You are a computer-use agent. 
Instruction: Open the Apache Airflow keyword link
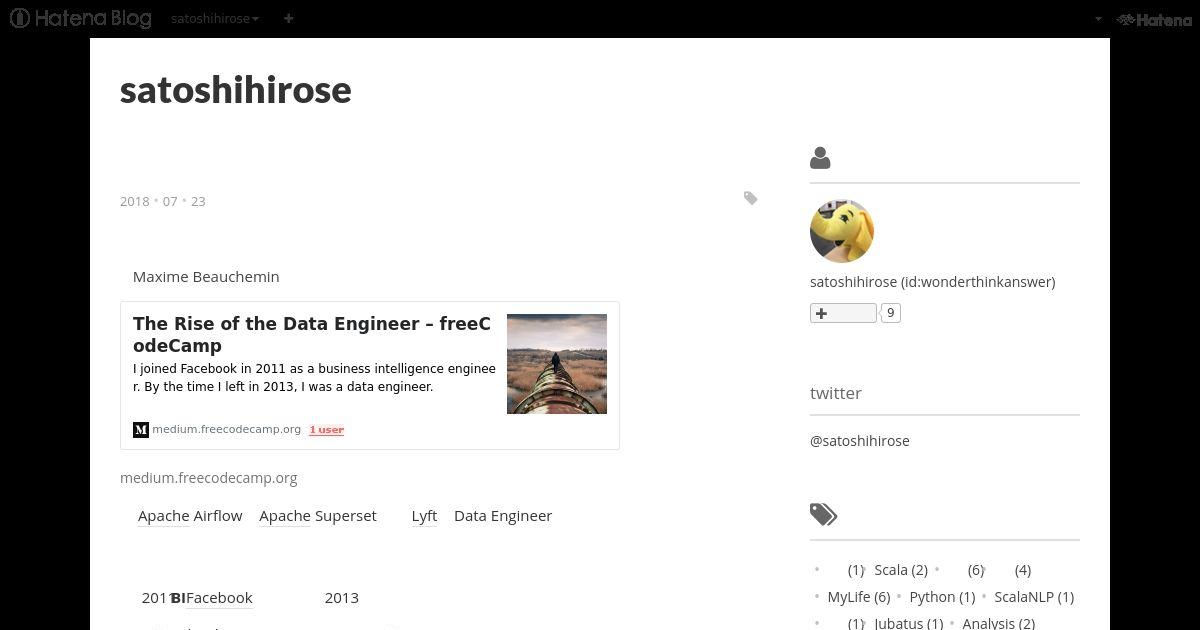coord(190,516)
